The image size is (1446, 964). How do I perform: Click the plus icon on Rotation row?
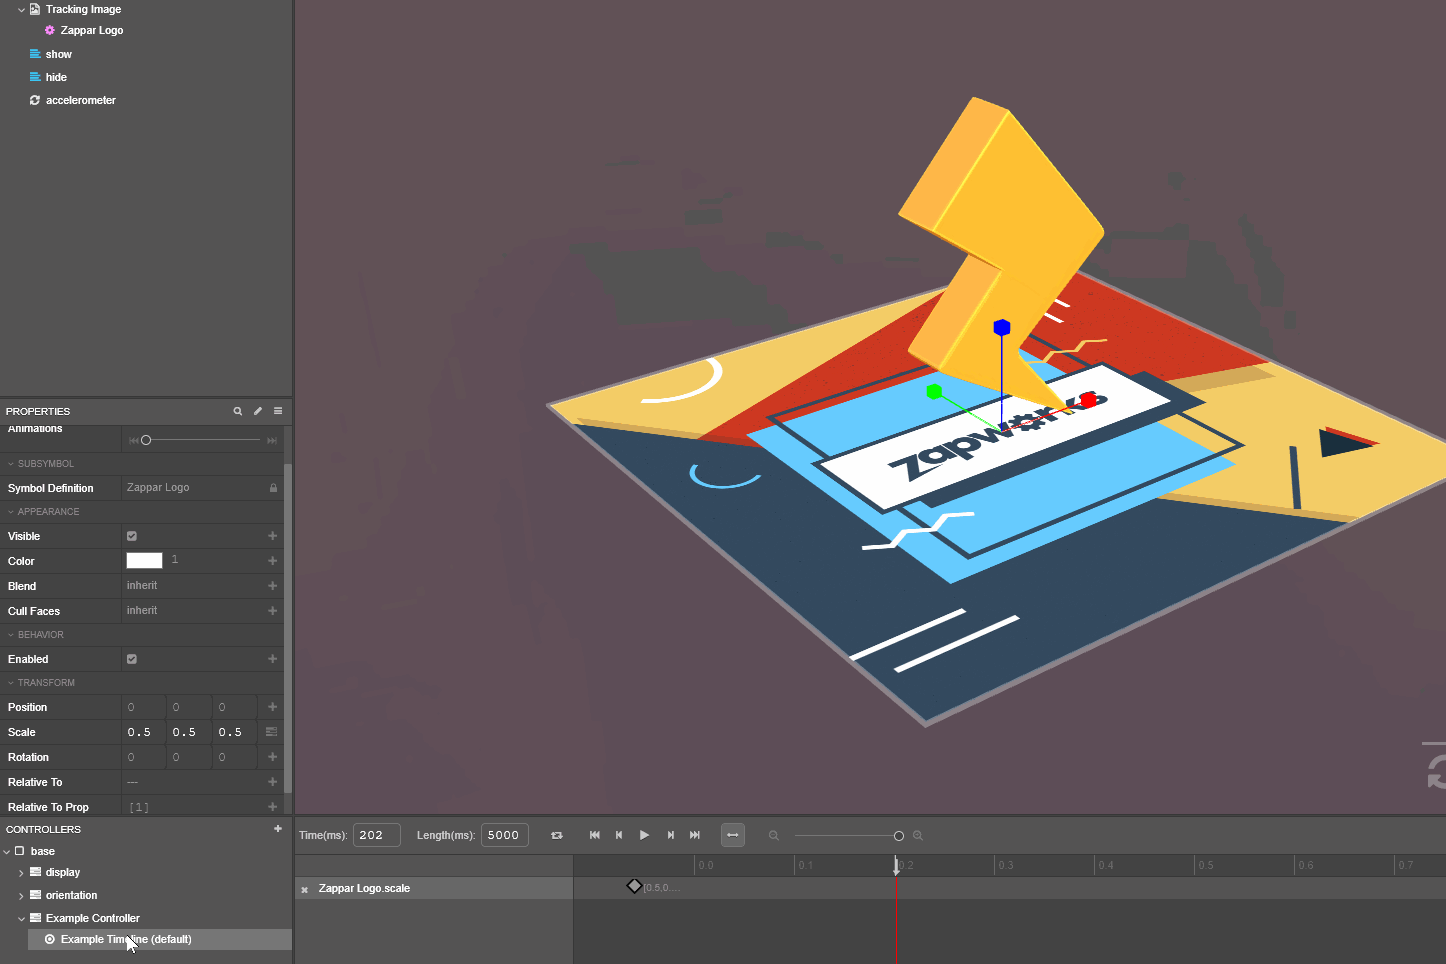pyautogui.click(x=272, y=757)
